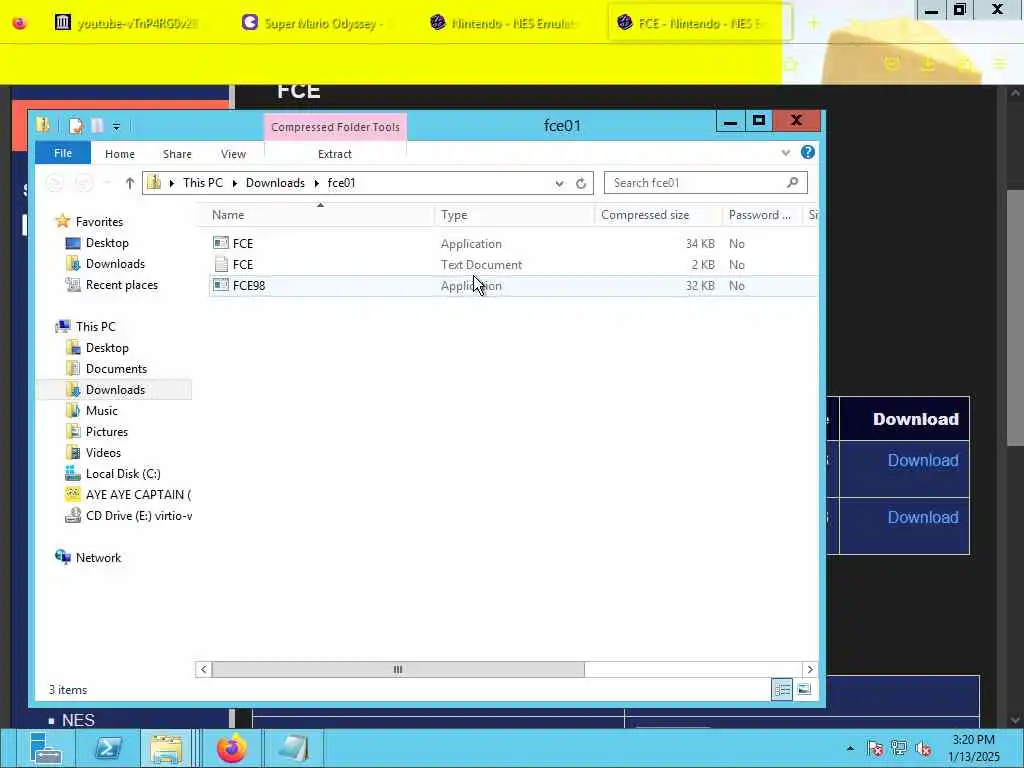
Task: Open File Explorer taskbar icon
Action: point(166,748)
